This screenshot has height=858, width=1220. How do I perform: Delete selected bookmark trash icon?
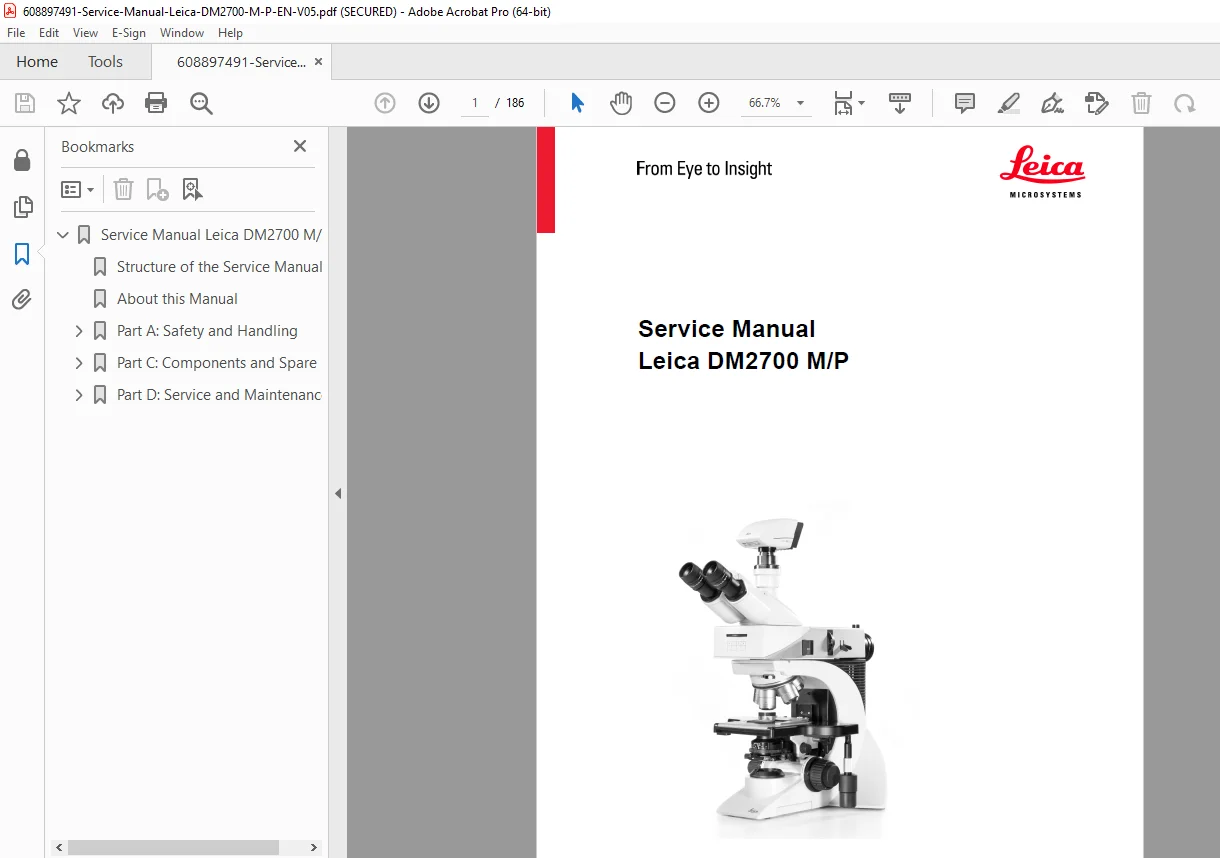(x=123, y=189)
